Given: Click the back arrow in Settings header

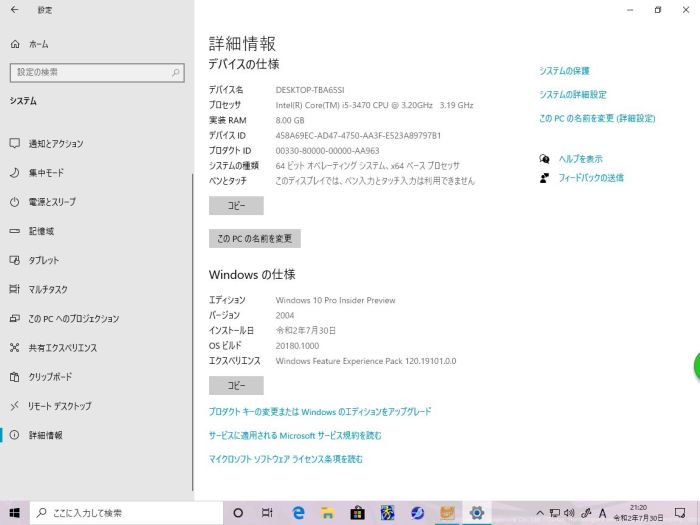Looking at the screenshot, I should click(15, 10).
